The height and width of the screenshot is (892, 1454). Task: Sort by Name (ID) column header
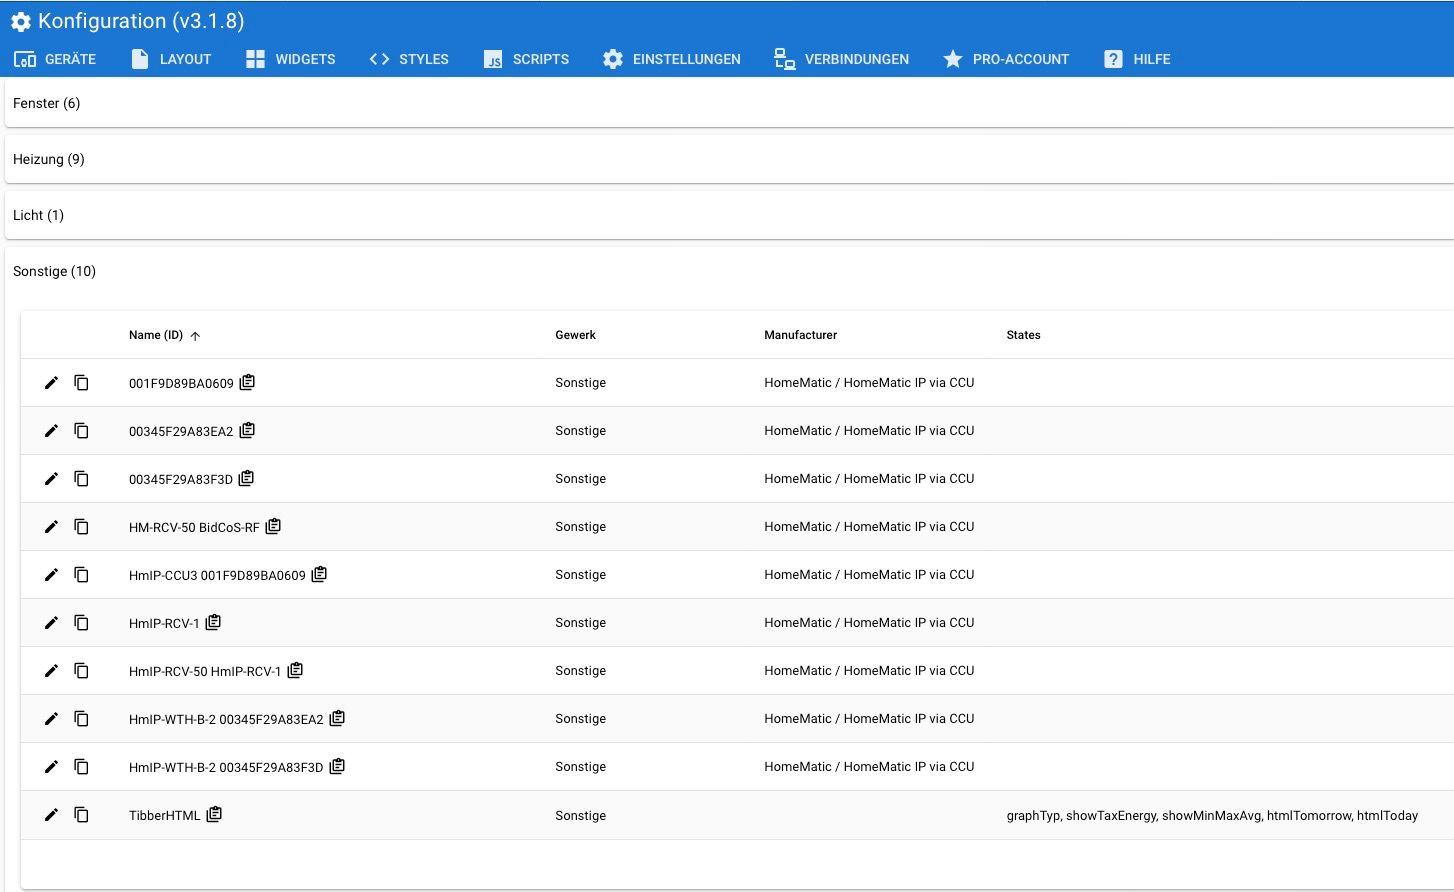click(156, 335)
